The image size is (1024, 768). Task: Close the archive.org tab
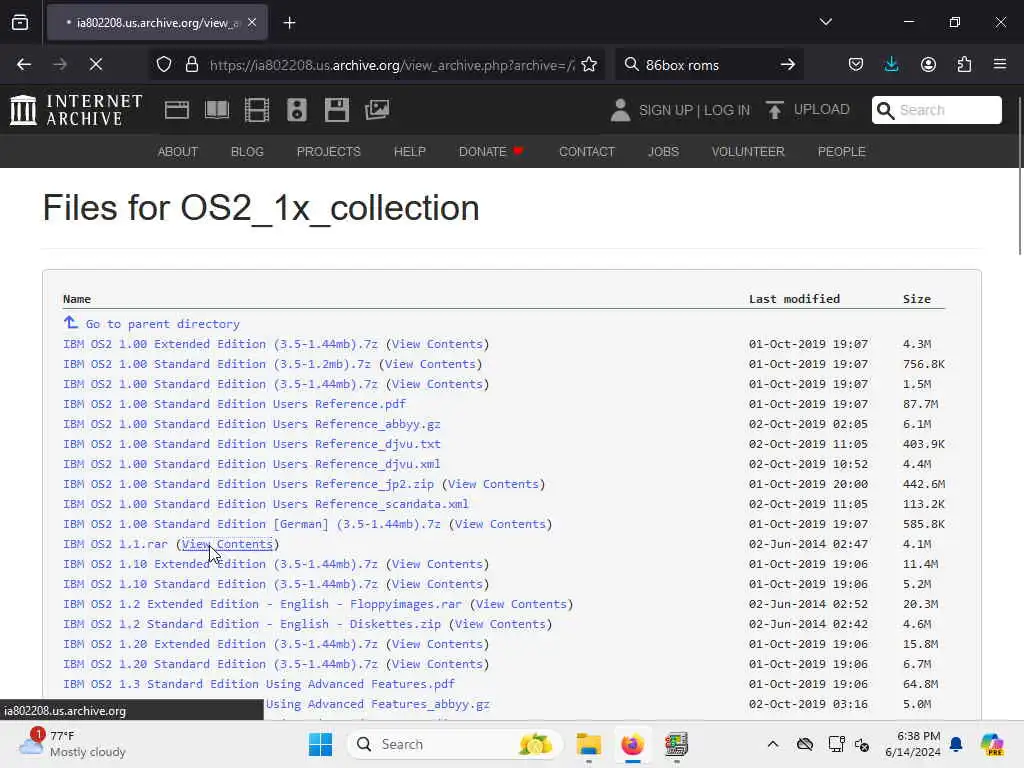(252, 23)
